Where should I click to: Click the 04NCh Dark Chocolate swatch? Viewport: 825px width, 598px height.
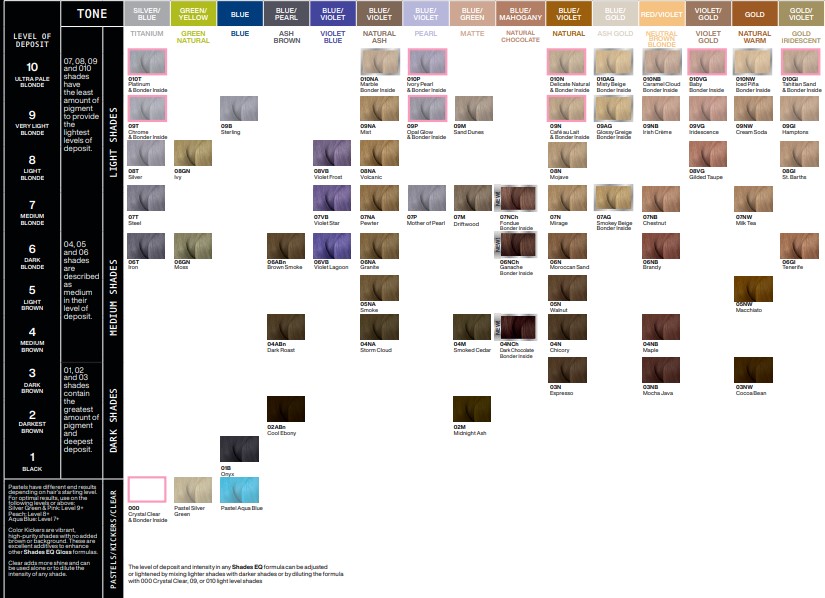pos(521,328)
